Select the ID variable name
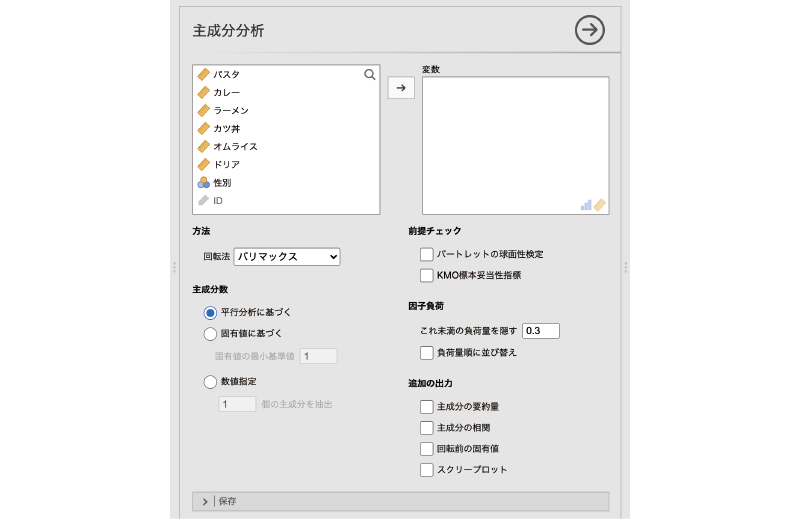The height and width of the screenshot is (523, 800). click(218, 201)
